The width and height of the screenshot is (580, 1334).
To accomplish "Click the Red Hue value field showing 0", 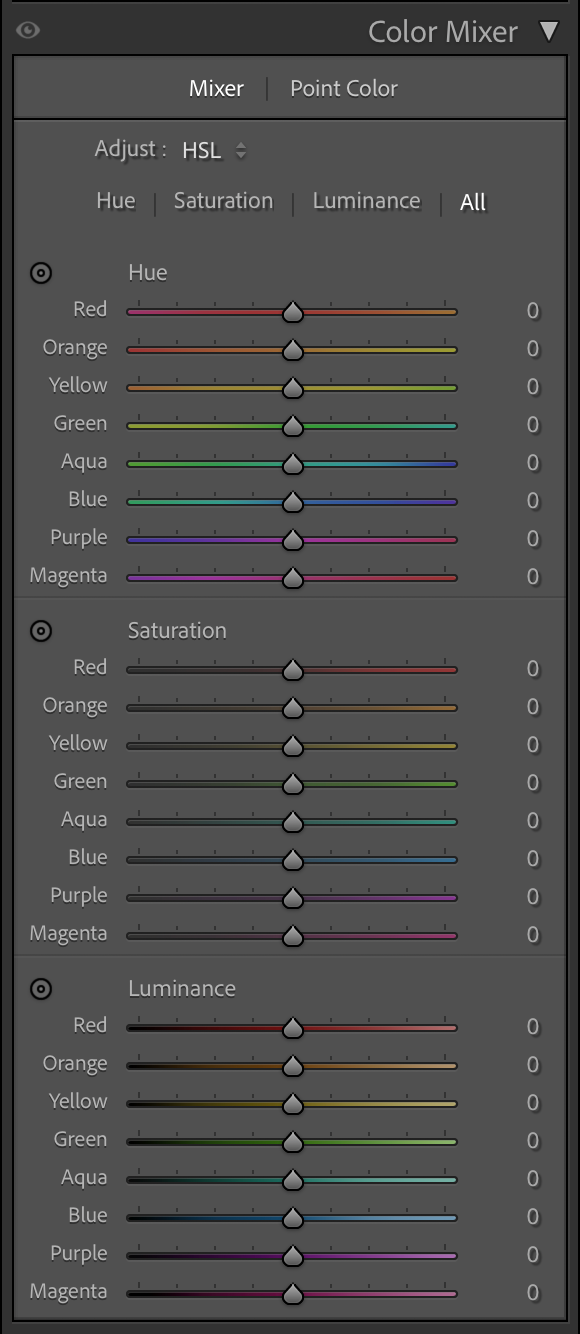I will click(532, 310).
